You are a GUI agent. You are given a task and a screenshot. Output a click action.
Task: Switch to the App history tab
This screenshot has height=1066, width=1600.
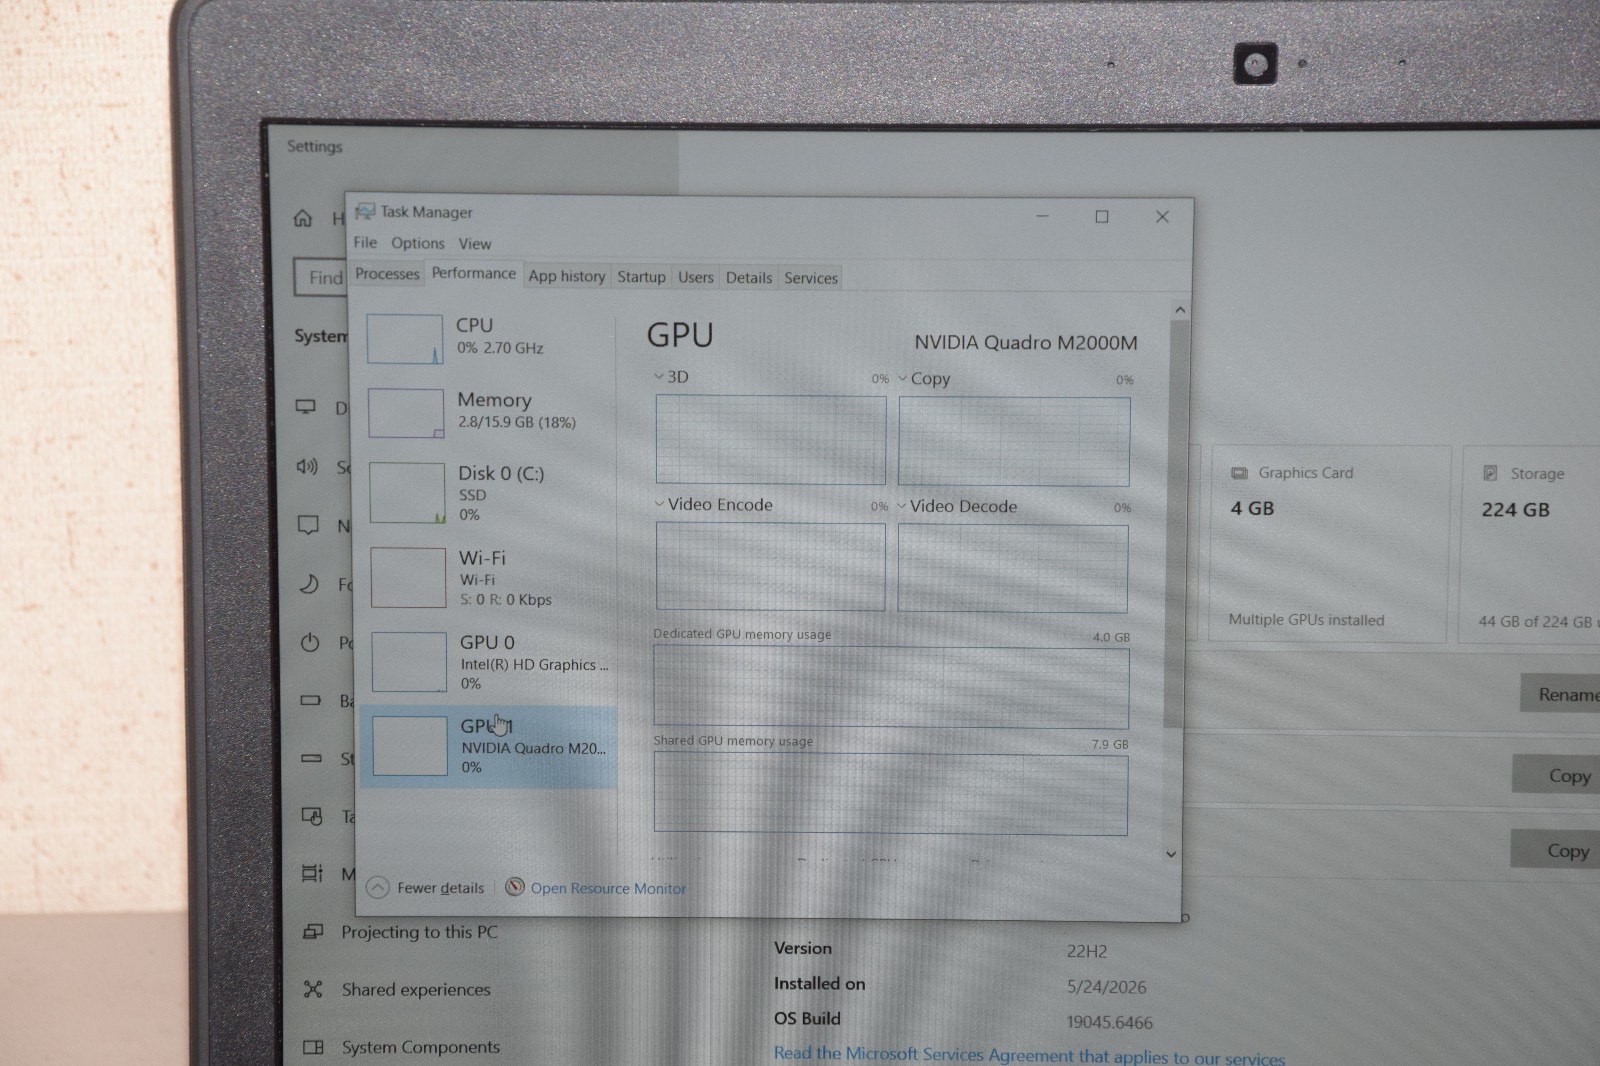(x=567, y=276)
